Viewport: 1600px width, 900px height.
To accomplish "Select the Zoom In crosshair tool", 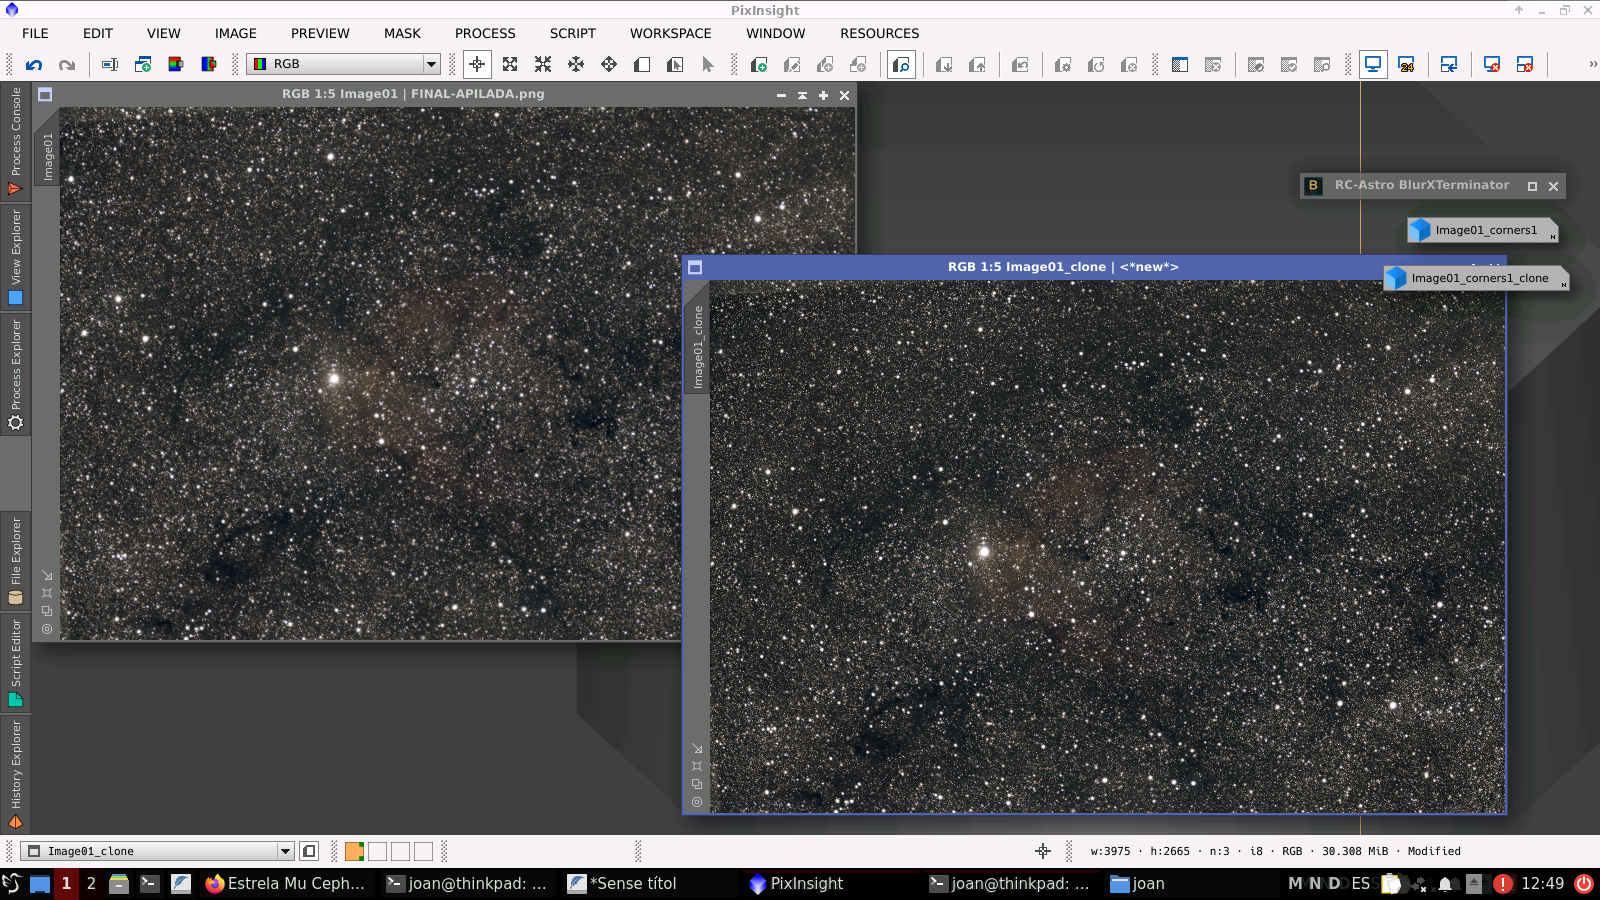I will coord(477,65).
